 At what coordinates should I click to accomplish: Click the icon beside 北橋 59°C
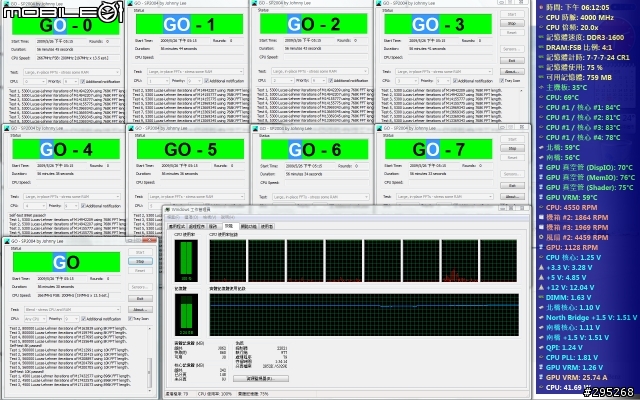[x=541, y=147]
